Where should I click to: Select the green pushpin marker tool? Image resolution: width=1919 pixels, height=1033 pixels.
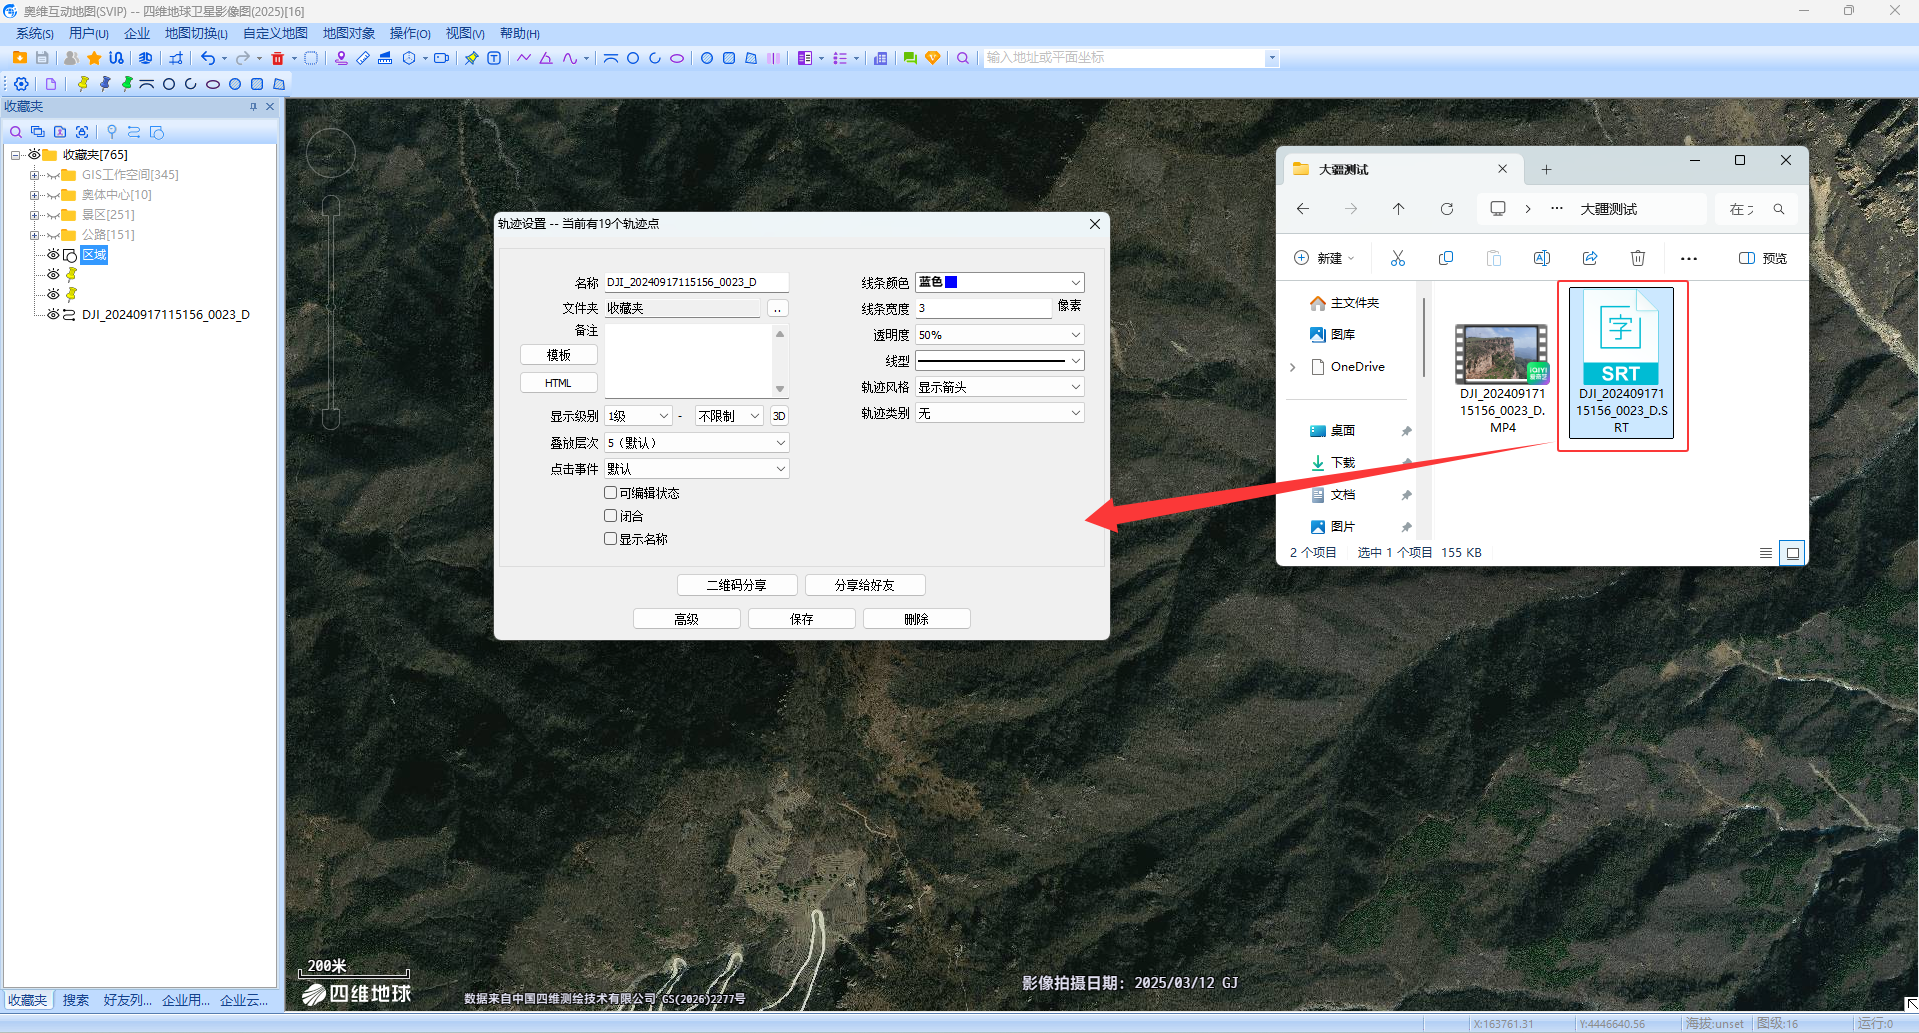[x=127, y=84]
